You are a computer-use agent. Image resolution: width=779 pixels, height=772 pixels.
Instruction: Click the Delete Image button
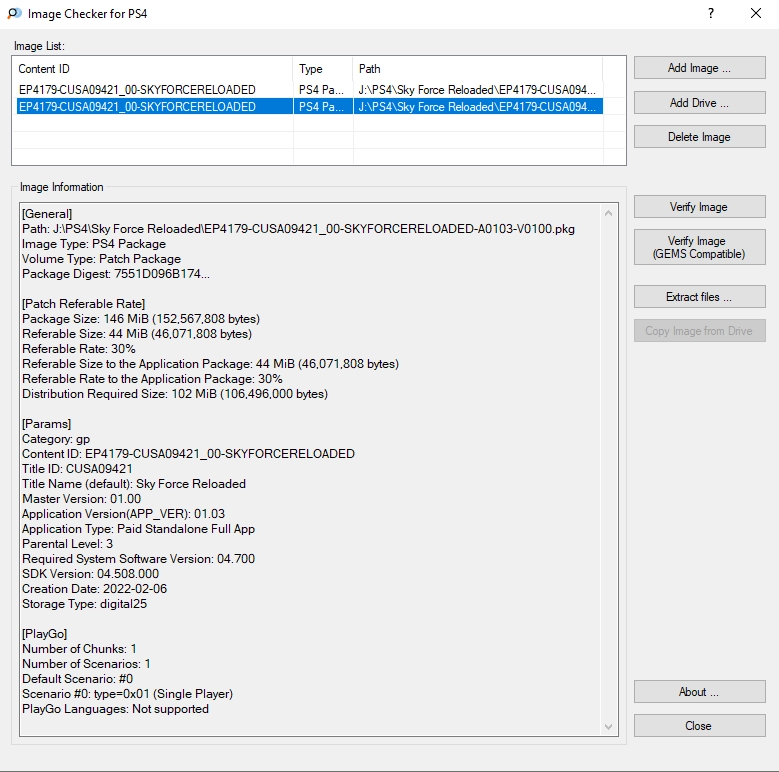tap(699, 137)
